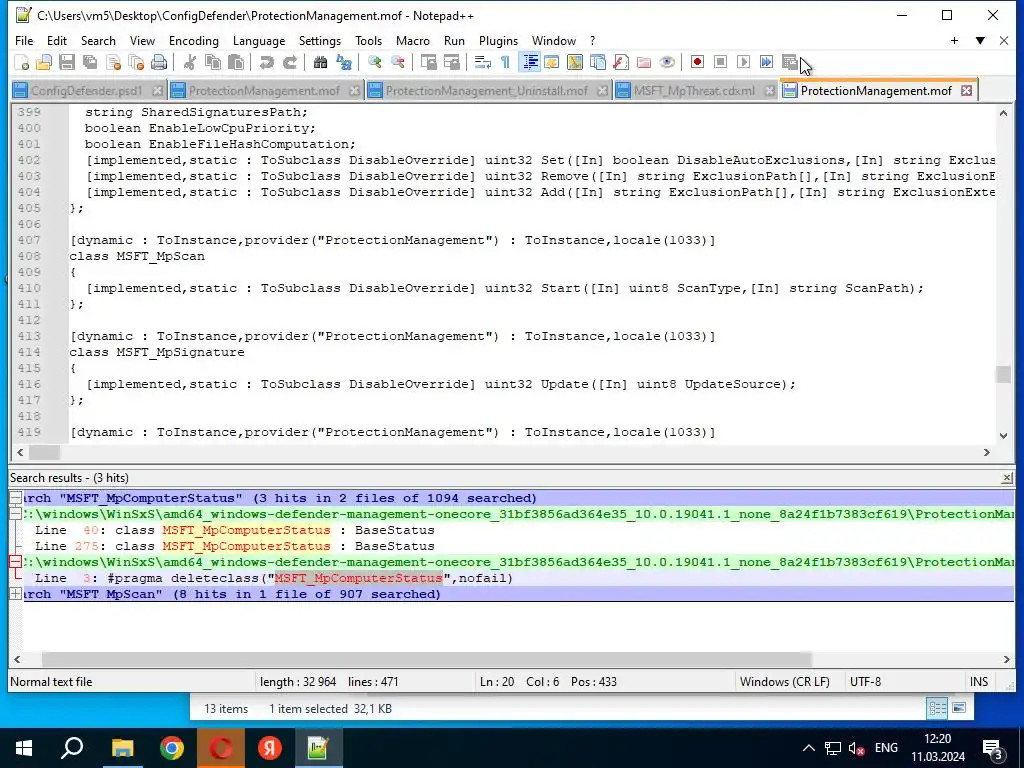Save the recorded macro toolbar icon

coord(790,62)
